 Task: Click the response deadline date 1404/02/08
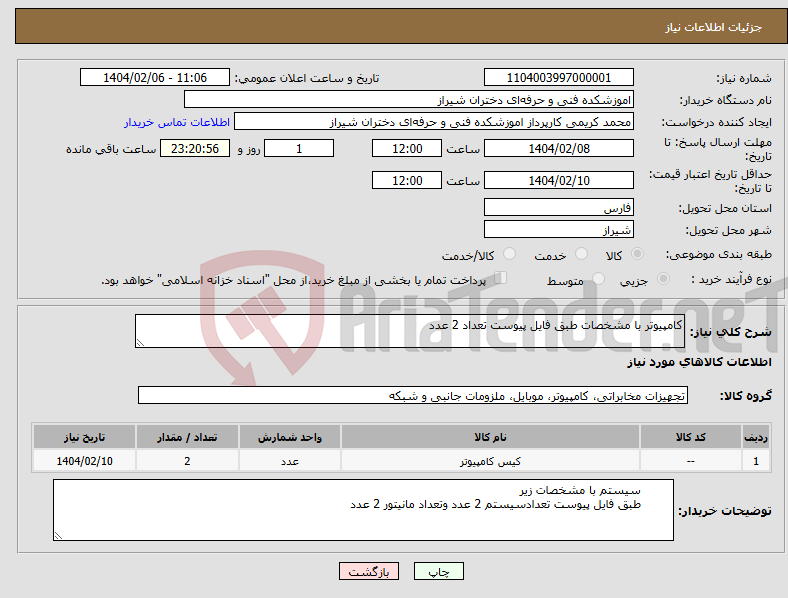558,148
